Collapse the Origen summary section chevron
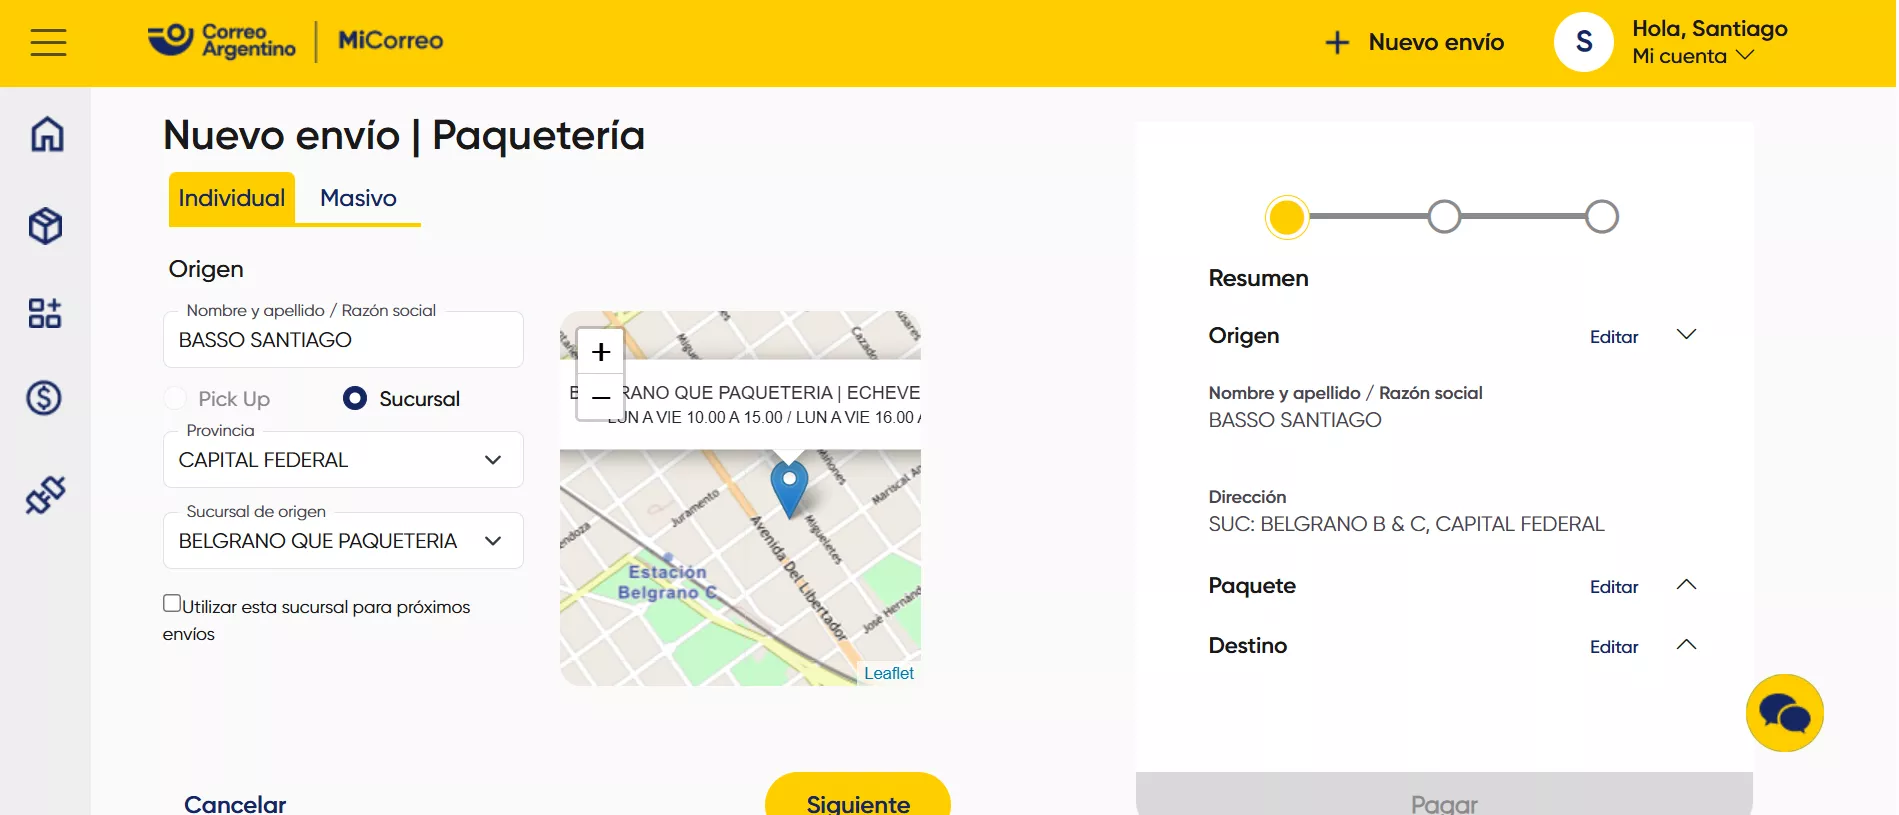Screen dimensions: 1899x815 (1686, 334)
